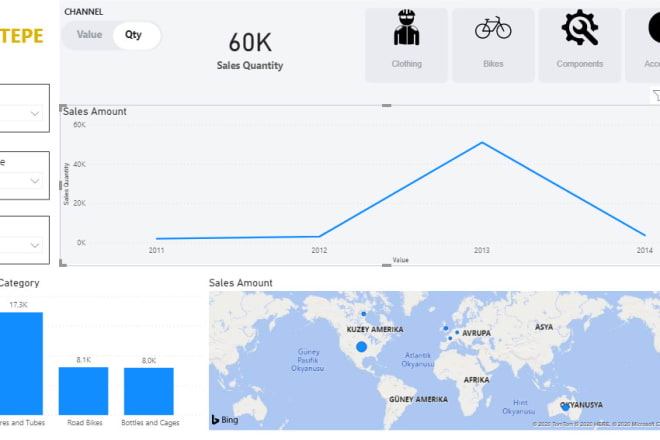Click the Components button label
The width and height of the screenshot is (660, 440).
pos(580,64)
